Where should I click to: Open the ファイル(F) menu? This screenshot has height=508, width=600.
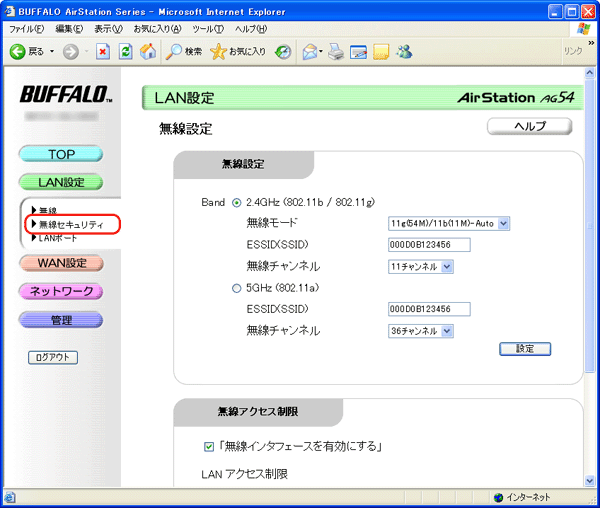tap(26, 29)
